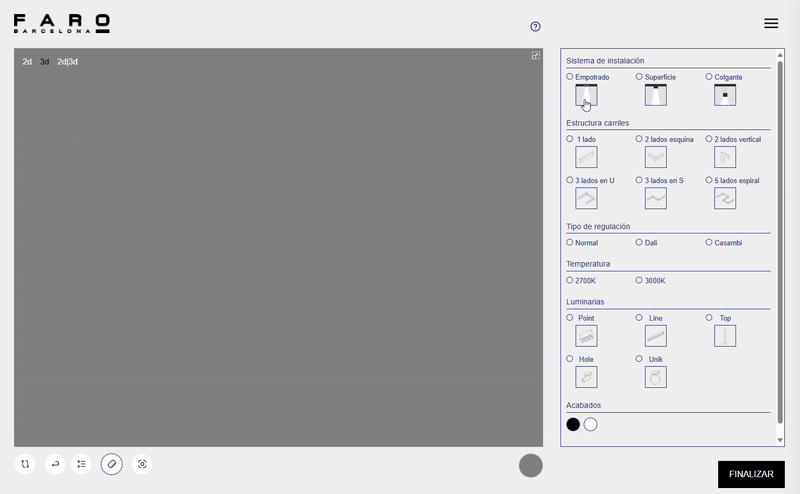800x494 pixels.
Task: Select the Superficie radio button
Action: click(640, 77)
